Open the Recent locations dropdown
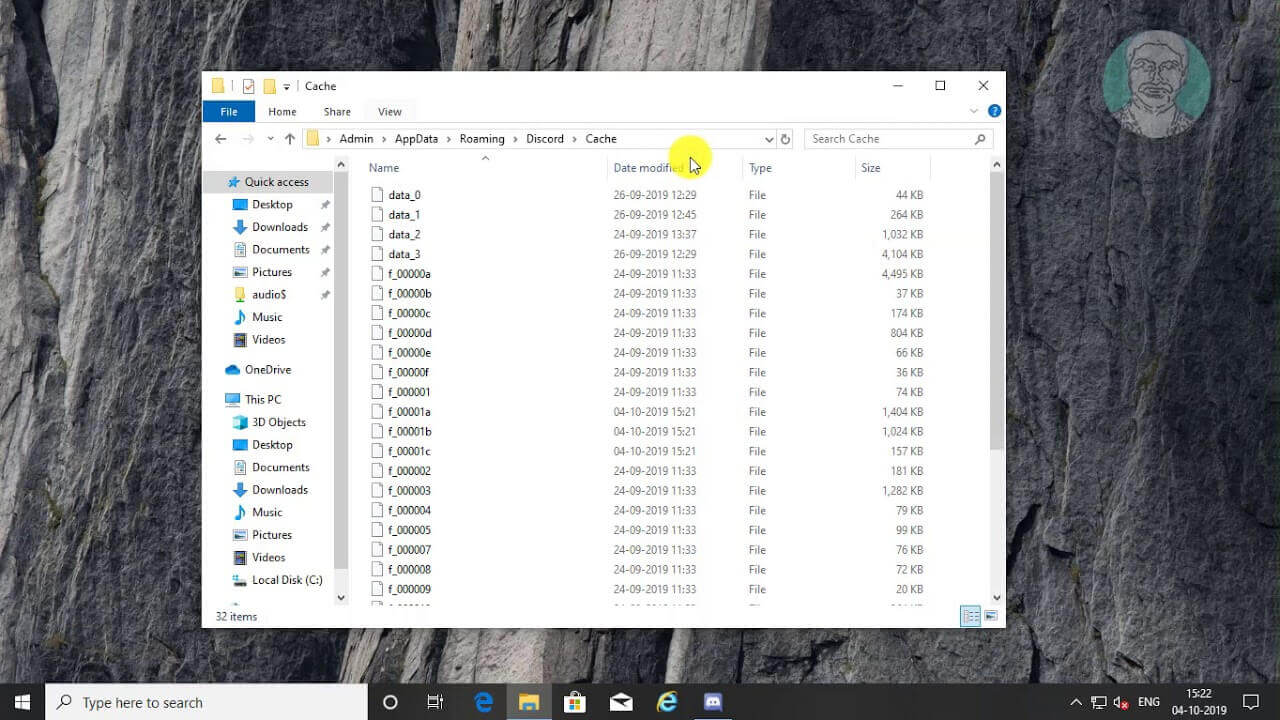Screen dimensions: 1280x720 270,139
